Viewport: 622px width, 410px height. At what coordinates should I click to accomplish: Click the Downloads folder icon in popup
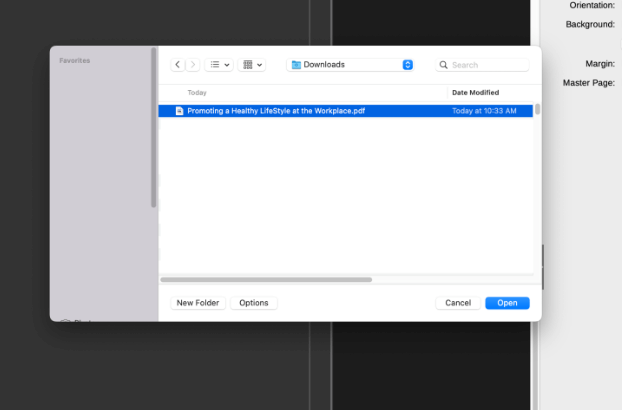point(296,65)
